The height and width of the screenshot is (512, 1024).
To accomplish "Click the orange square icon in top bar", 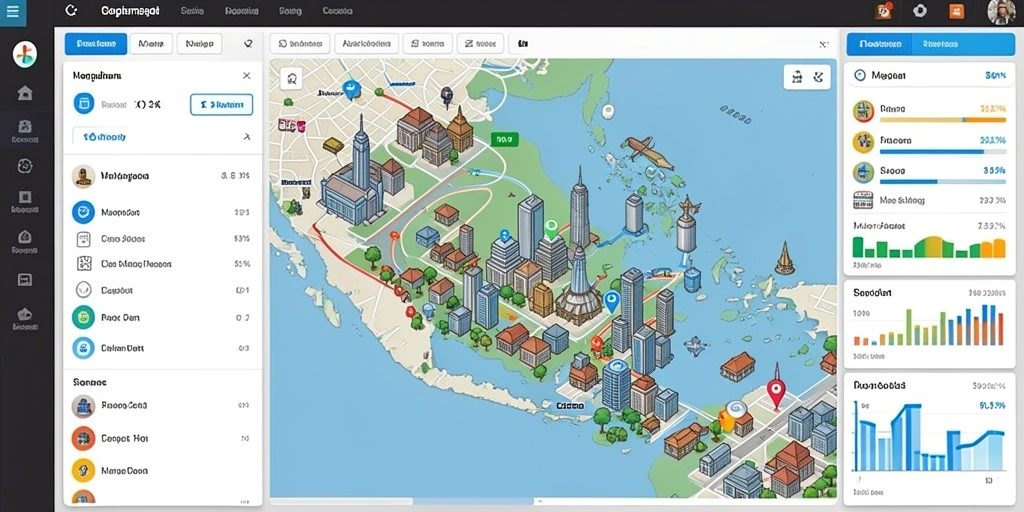I will click(956, 11).
